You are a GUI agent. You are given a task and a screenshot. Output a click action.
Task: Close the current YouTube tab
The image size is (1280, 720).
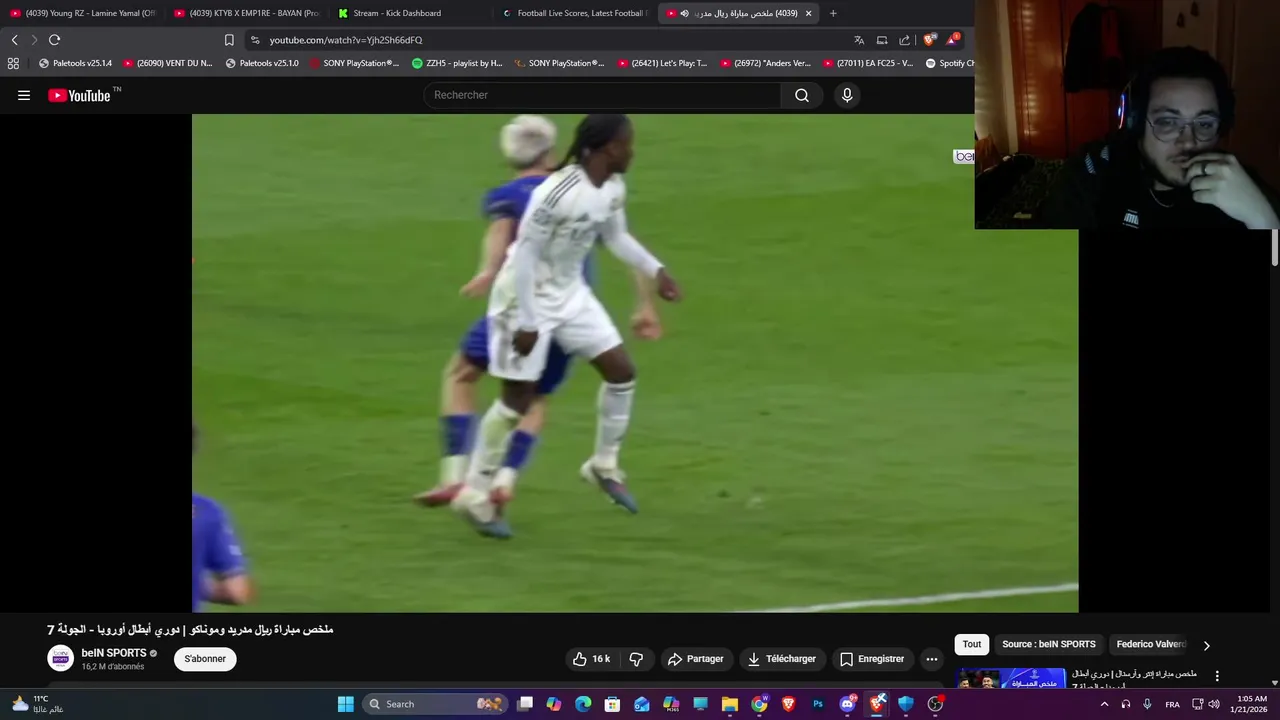[x=808, y=13]
